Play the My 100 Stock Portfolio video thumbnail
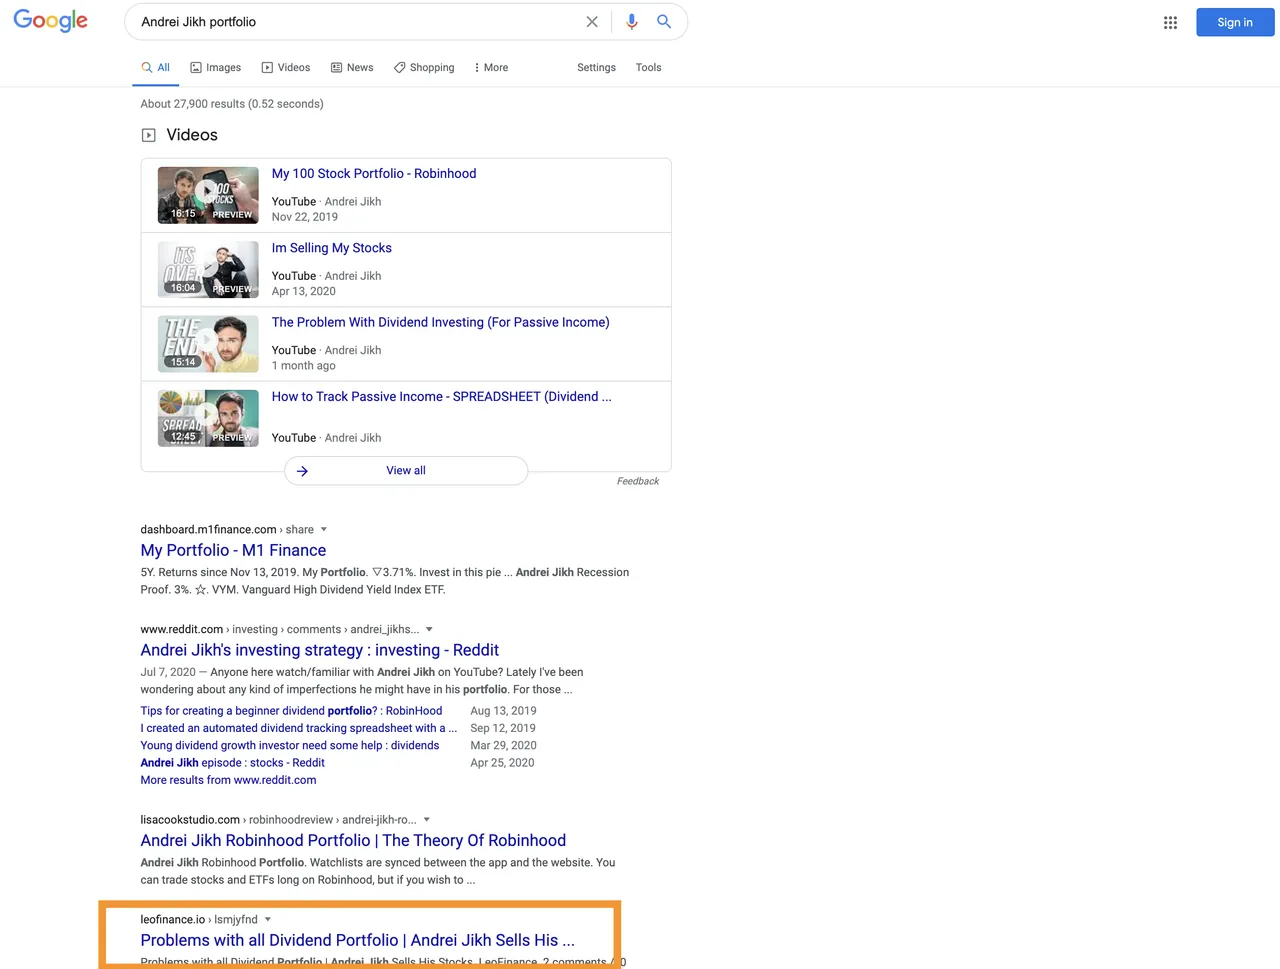The image size is (1280, 969). (208, 195)
